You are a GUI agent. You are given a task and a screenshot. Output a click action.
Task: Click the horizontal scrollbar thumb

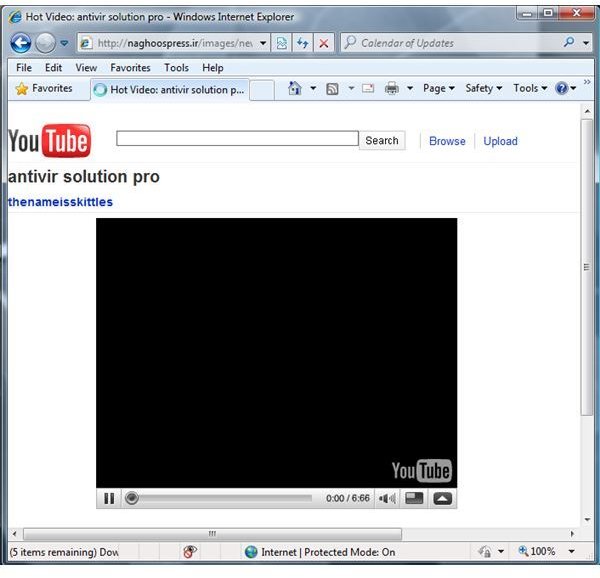pos(212,534)
